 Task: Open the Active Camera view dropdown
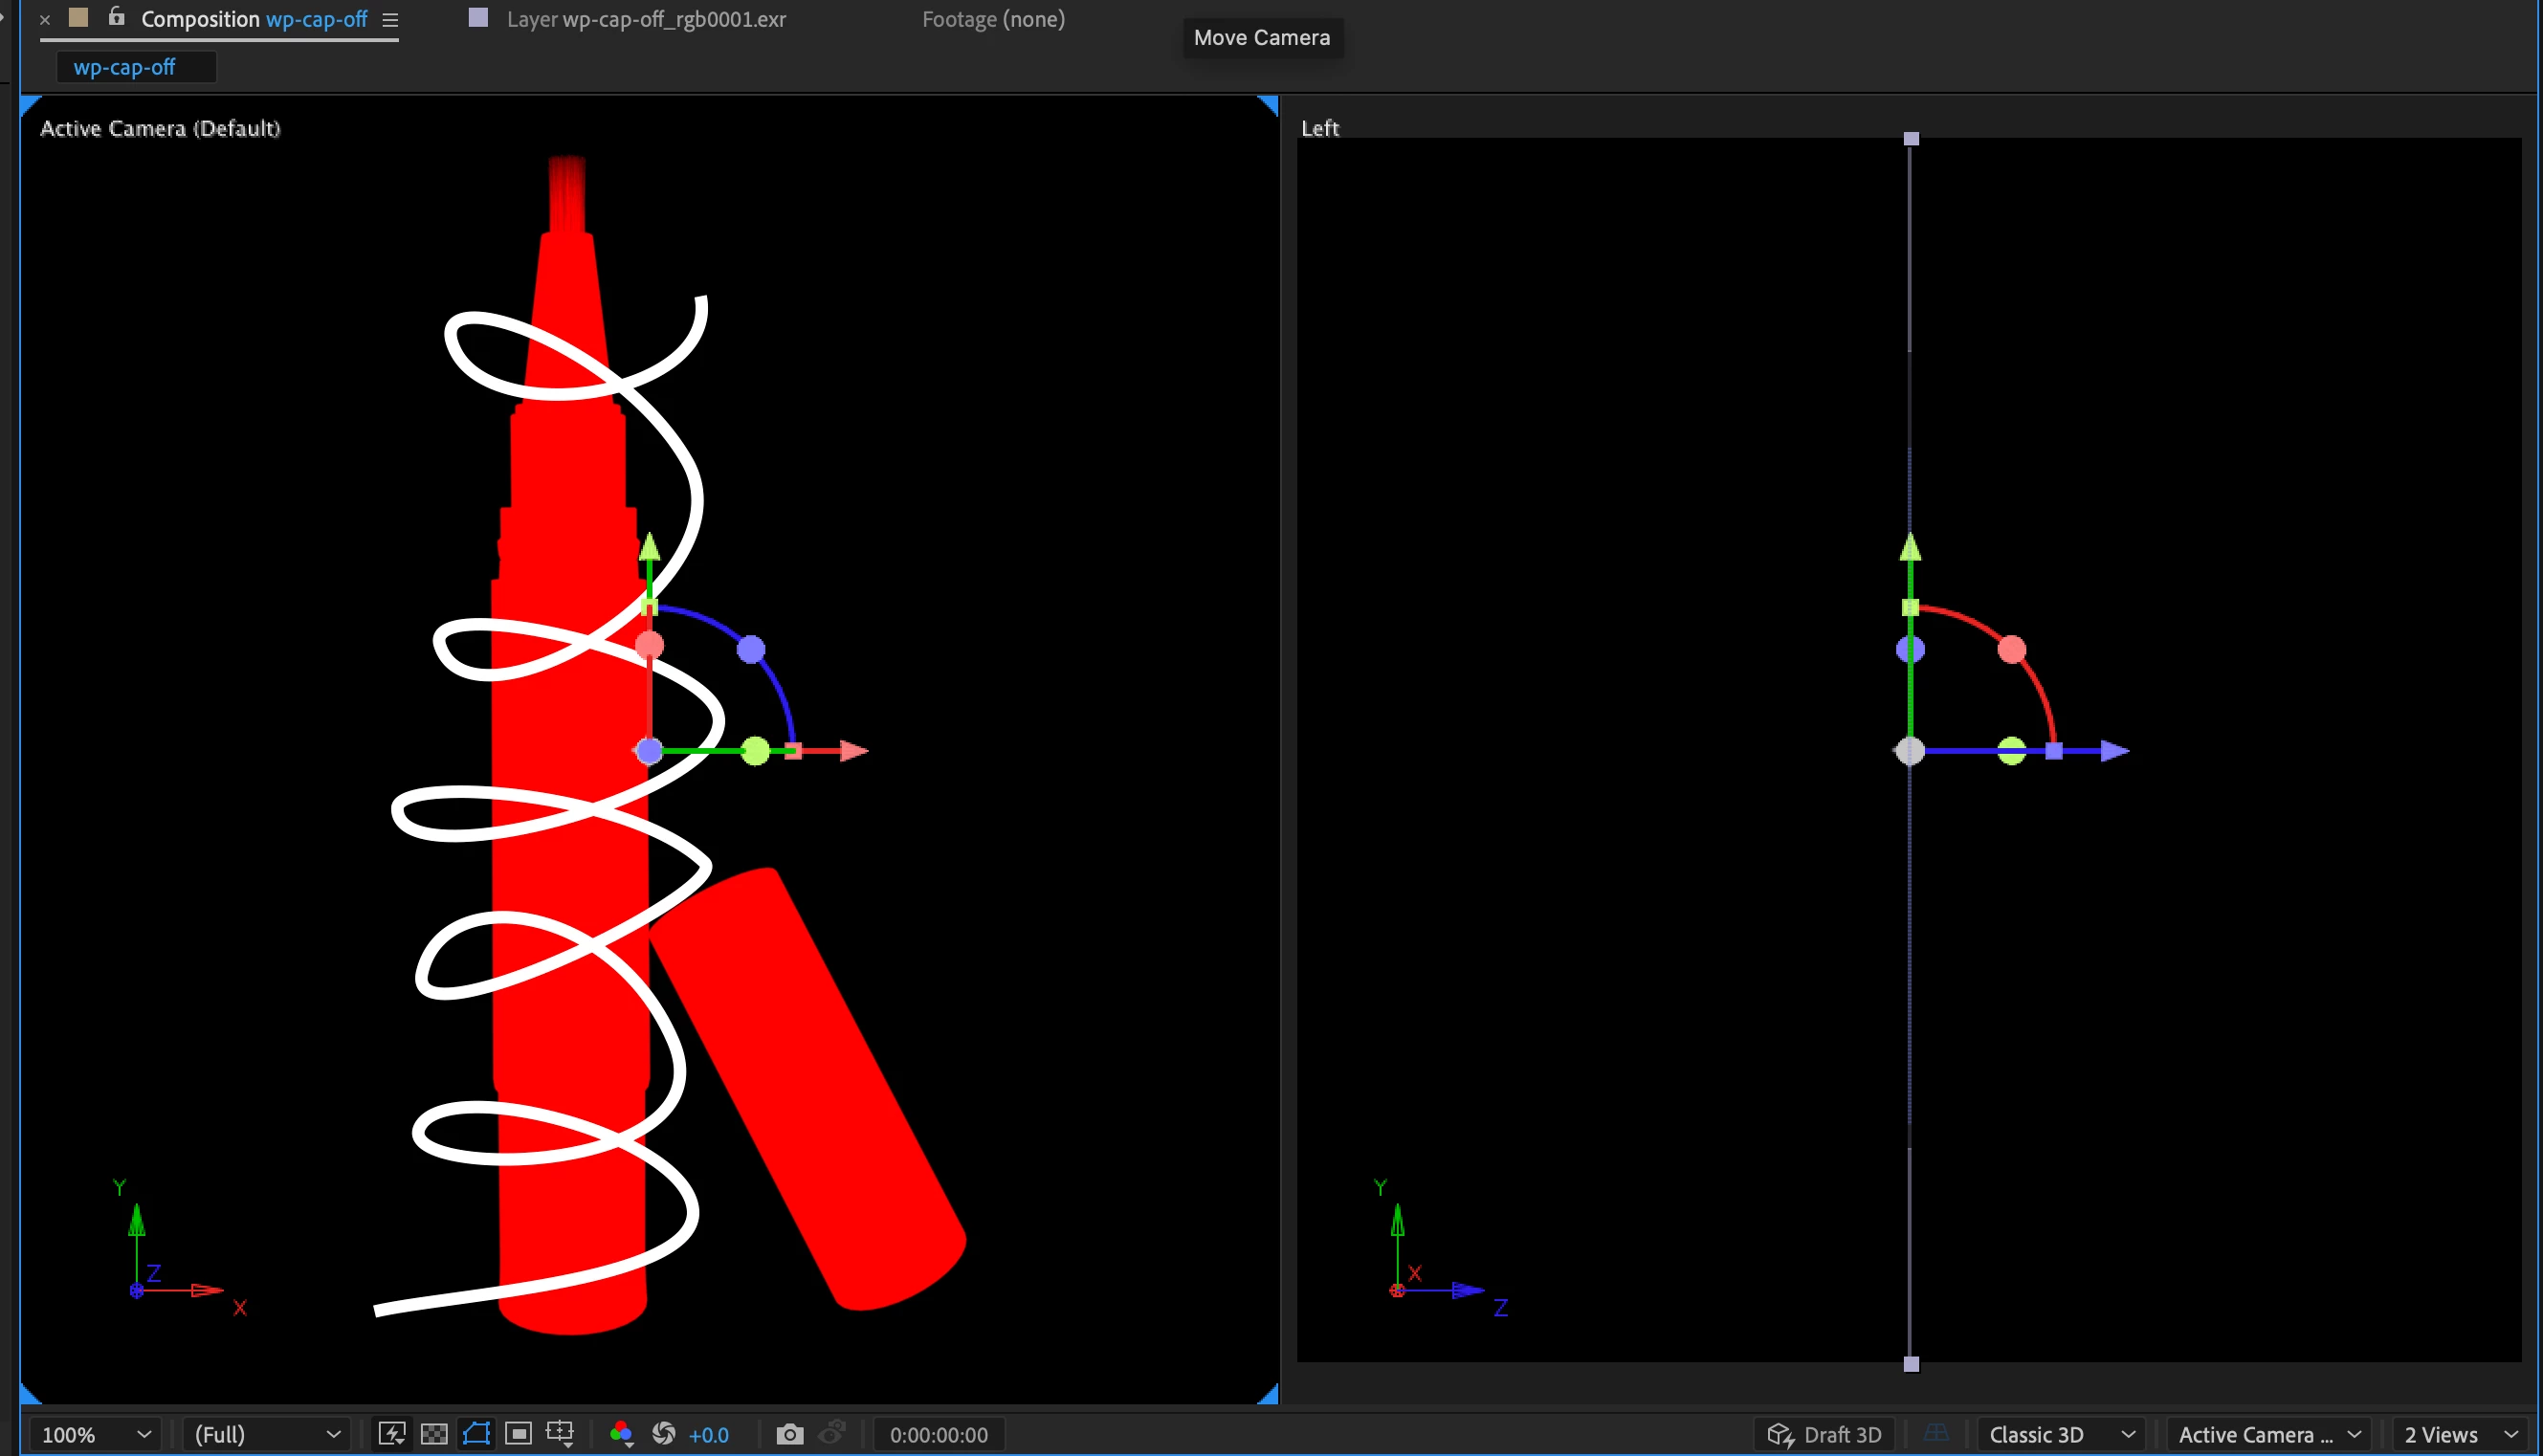(x=2268, y=1435)
